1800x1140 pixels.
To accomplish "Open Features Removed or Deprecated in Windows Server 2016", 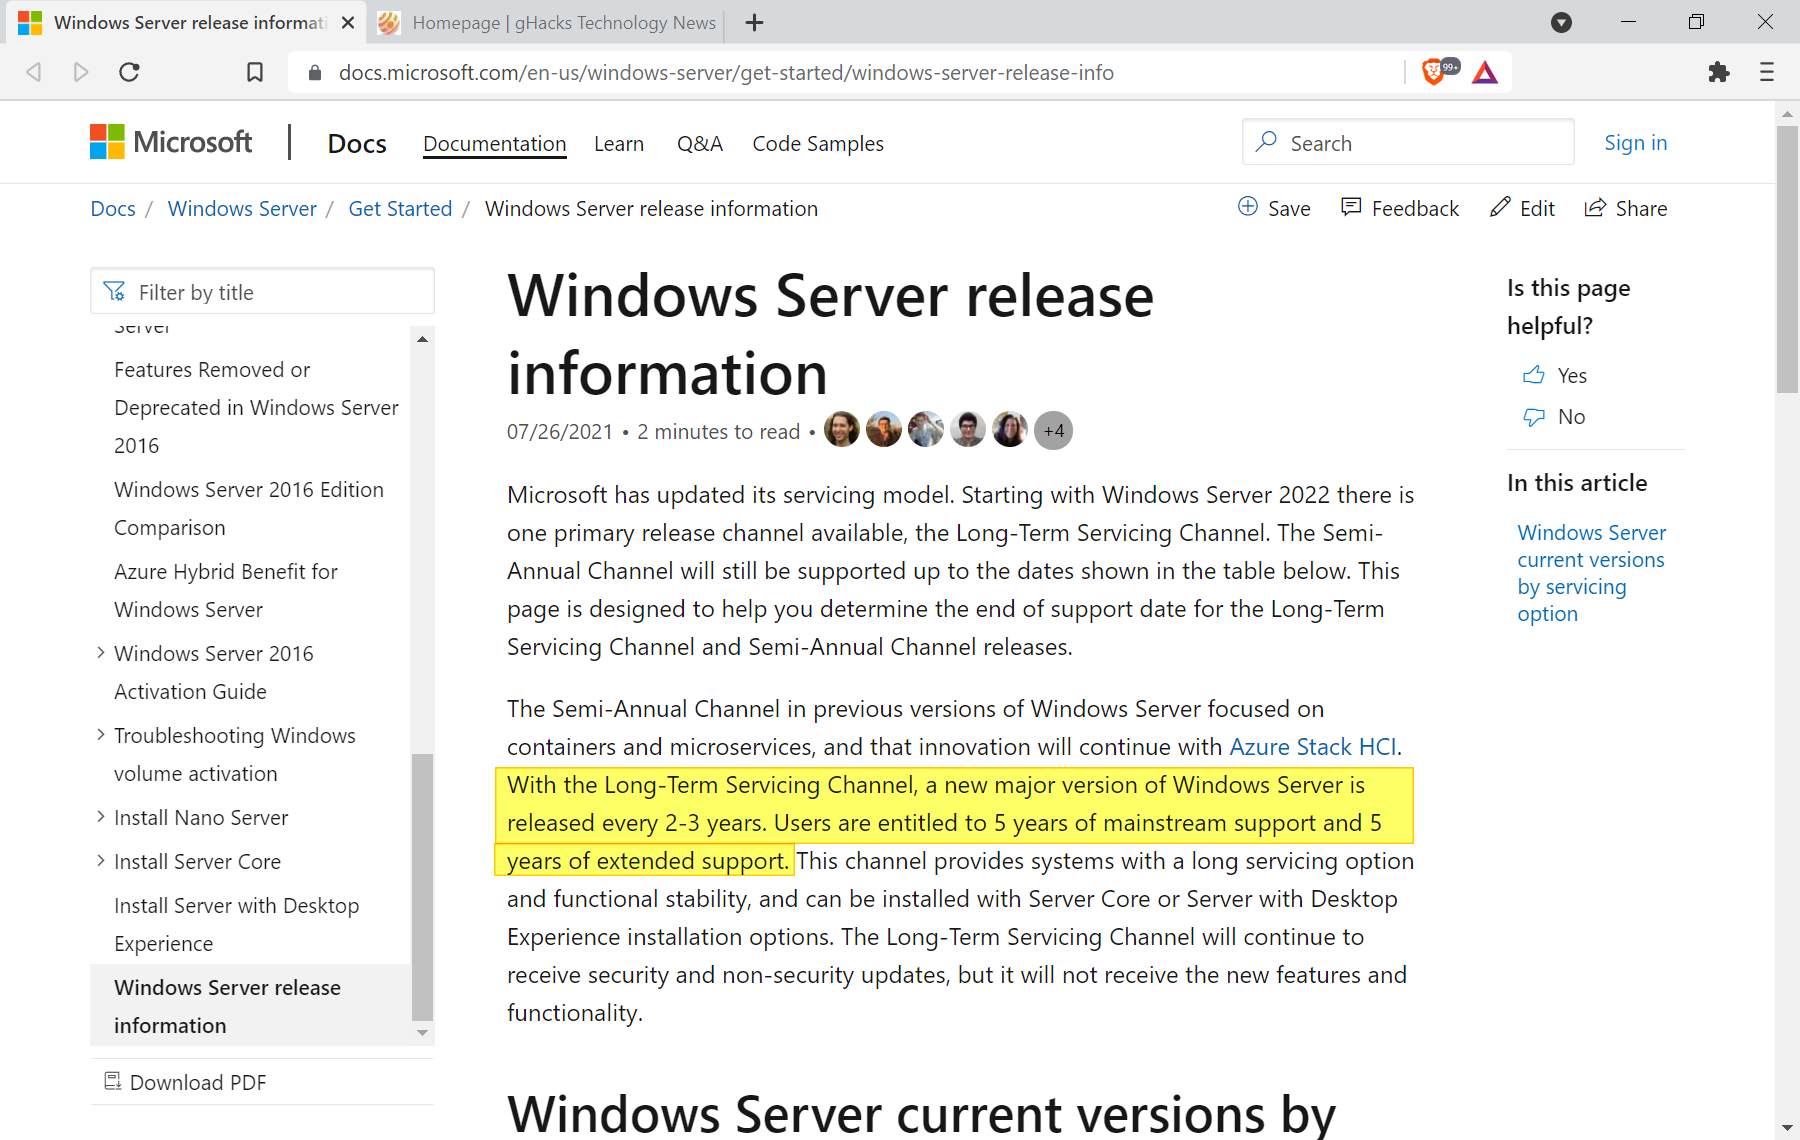I will 256,407.
